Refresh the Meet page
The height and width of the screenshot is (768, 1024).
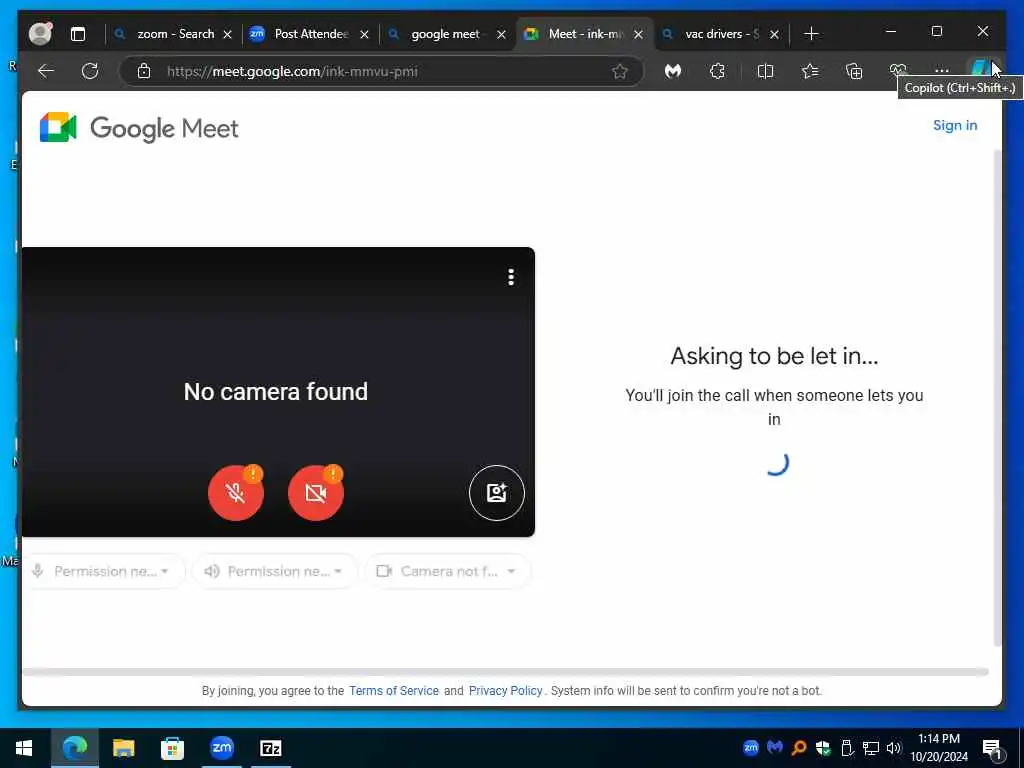(x=90, y=71)
